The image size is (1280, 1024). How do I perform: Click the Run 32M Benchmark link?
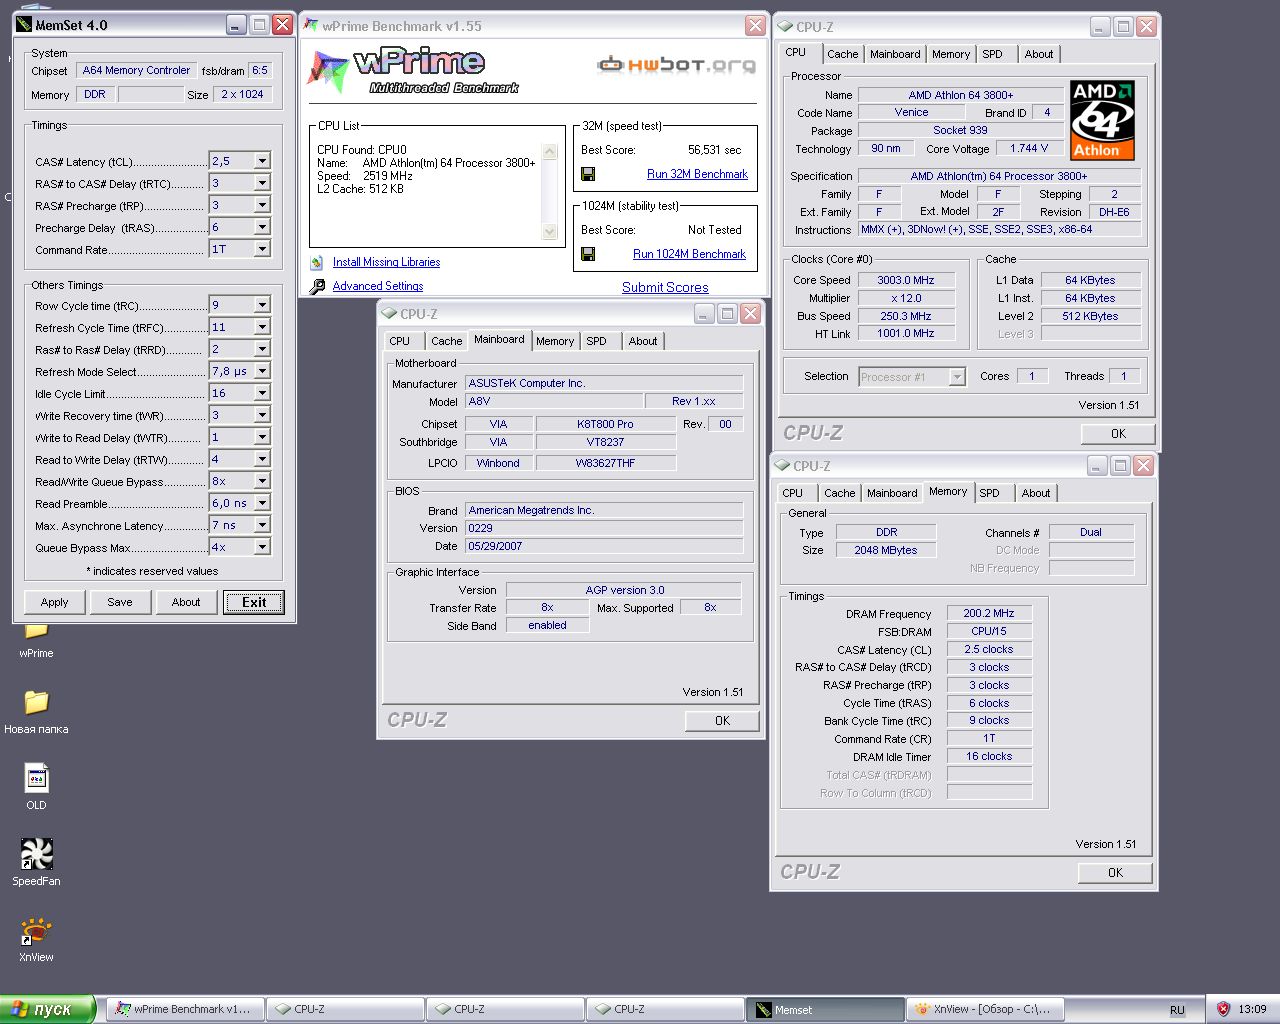tap(697, 174)
